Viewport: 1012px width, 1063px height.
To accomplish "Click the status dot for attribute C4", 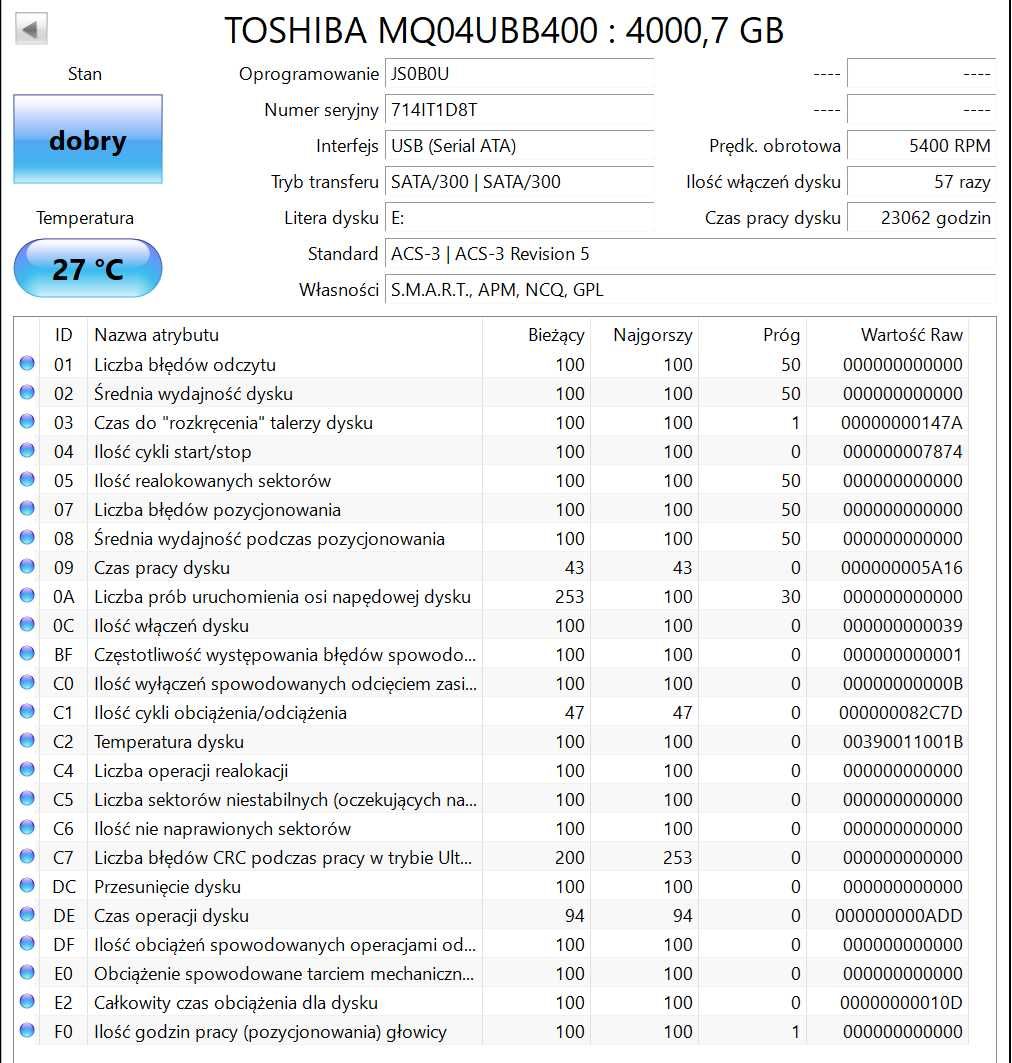I will point(27,769).
